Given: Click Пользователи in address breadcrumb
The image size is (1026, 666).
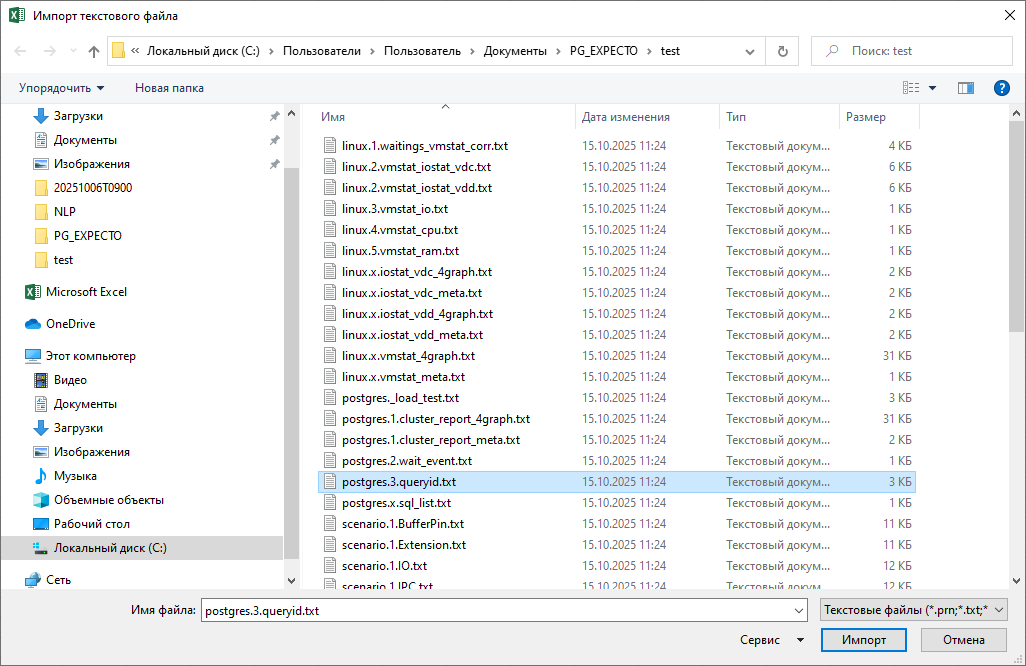Looking at the screenshot, I should 322,51.
